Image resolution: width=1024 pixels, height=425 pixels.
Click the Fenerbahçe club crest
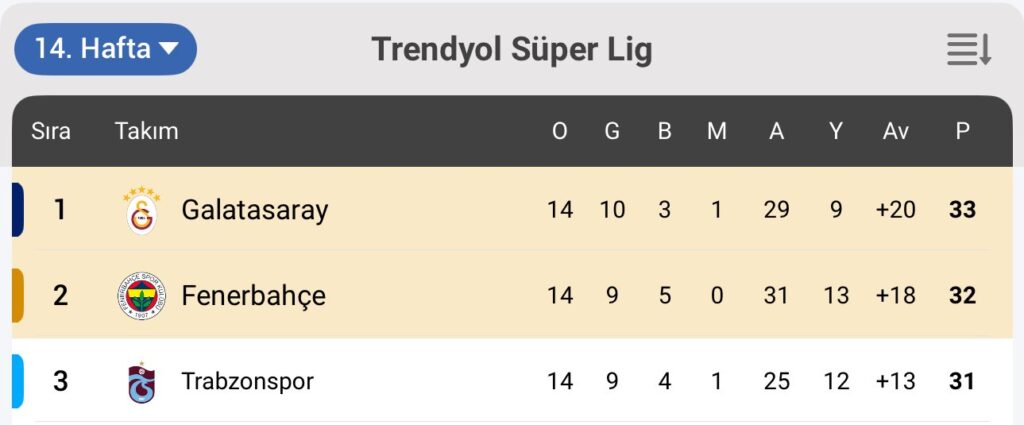141,296
